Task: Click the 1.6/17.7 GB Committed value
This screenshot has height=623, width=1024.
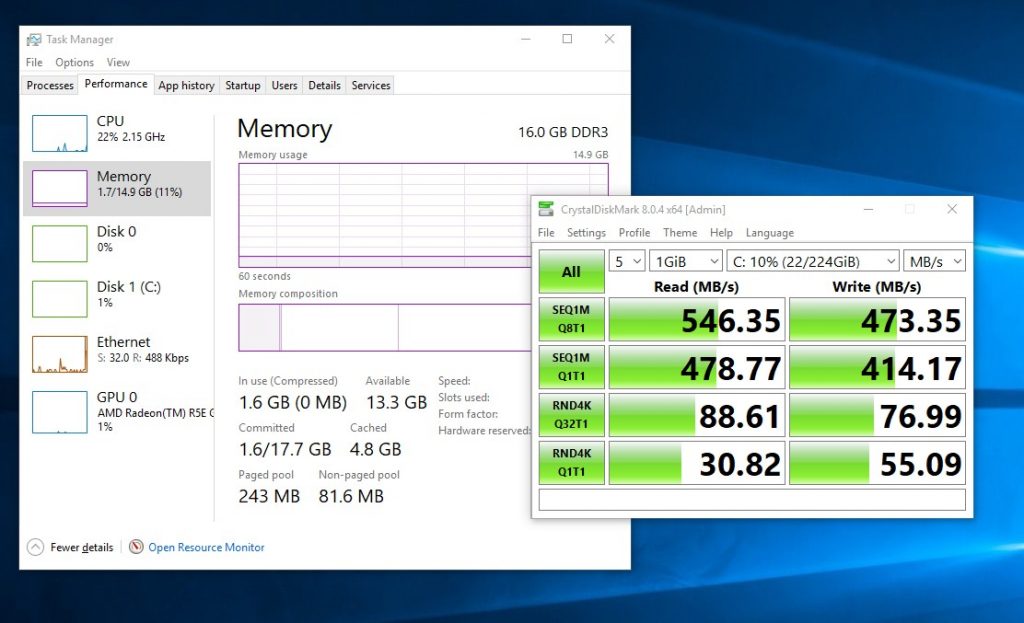Action: pyautogui.click(x=285, y=449)
